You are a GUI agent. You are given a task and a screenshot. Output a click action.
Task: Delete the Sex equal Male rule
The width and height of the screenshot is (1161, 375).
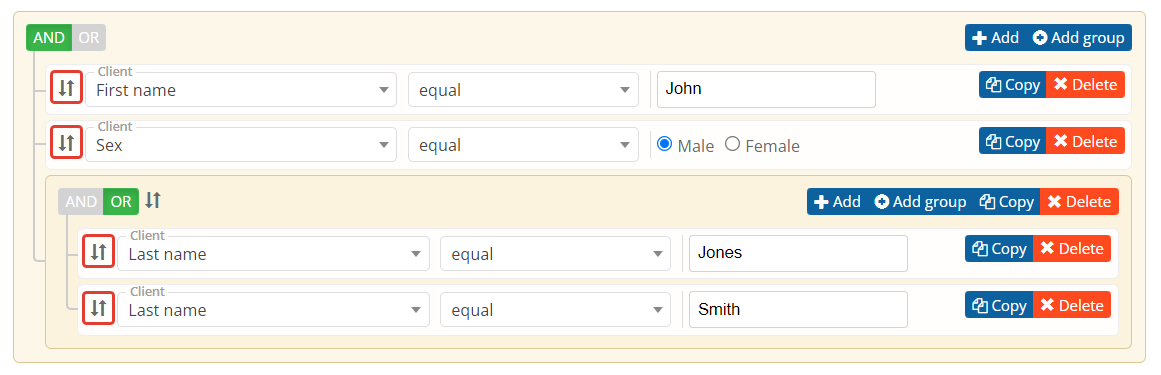pyautogui.click(x=1085, y=141)
